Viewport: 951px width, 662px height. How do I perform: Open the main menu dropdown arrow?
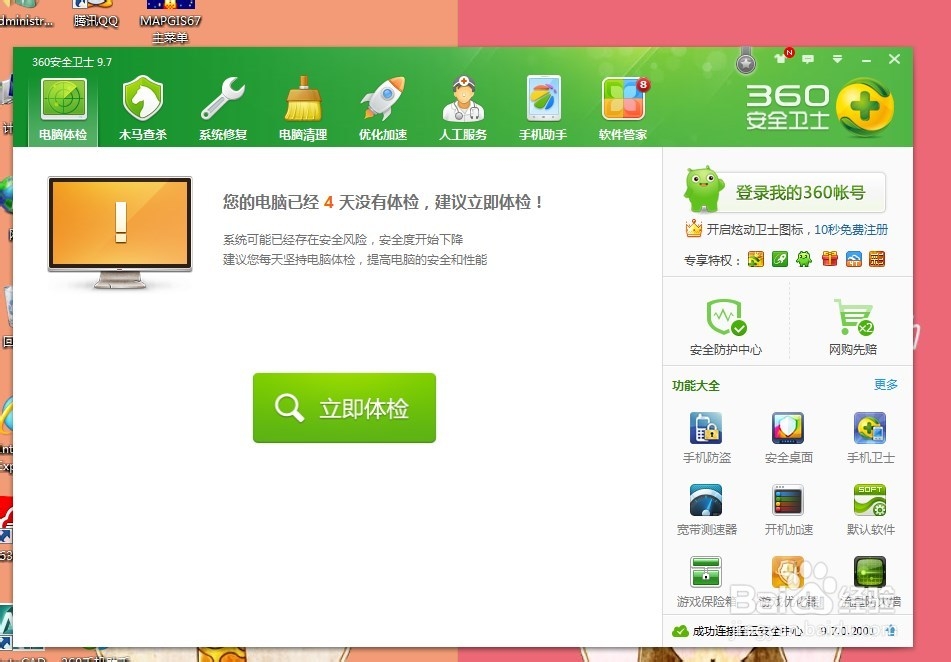[x=837, y=59]
